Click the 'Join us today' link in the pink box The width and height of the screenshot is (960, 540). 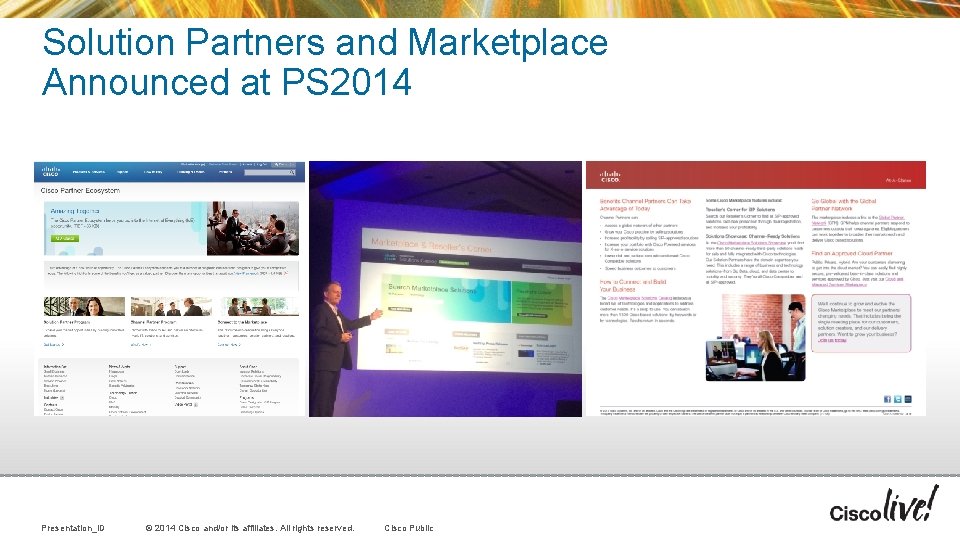(832, 340)
